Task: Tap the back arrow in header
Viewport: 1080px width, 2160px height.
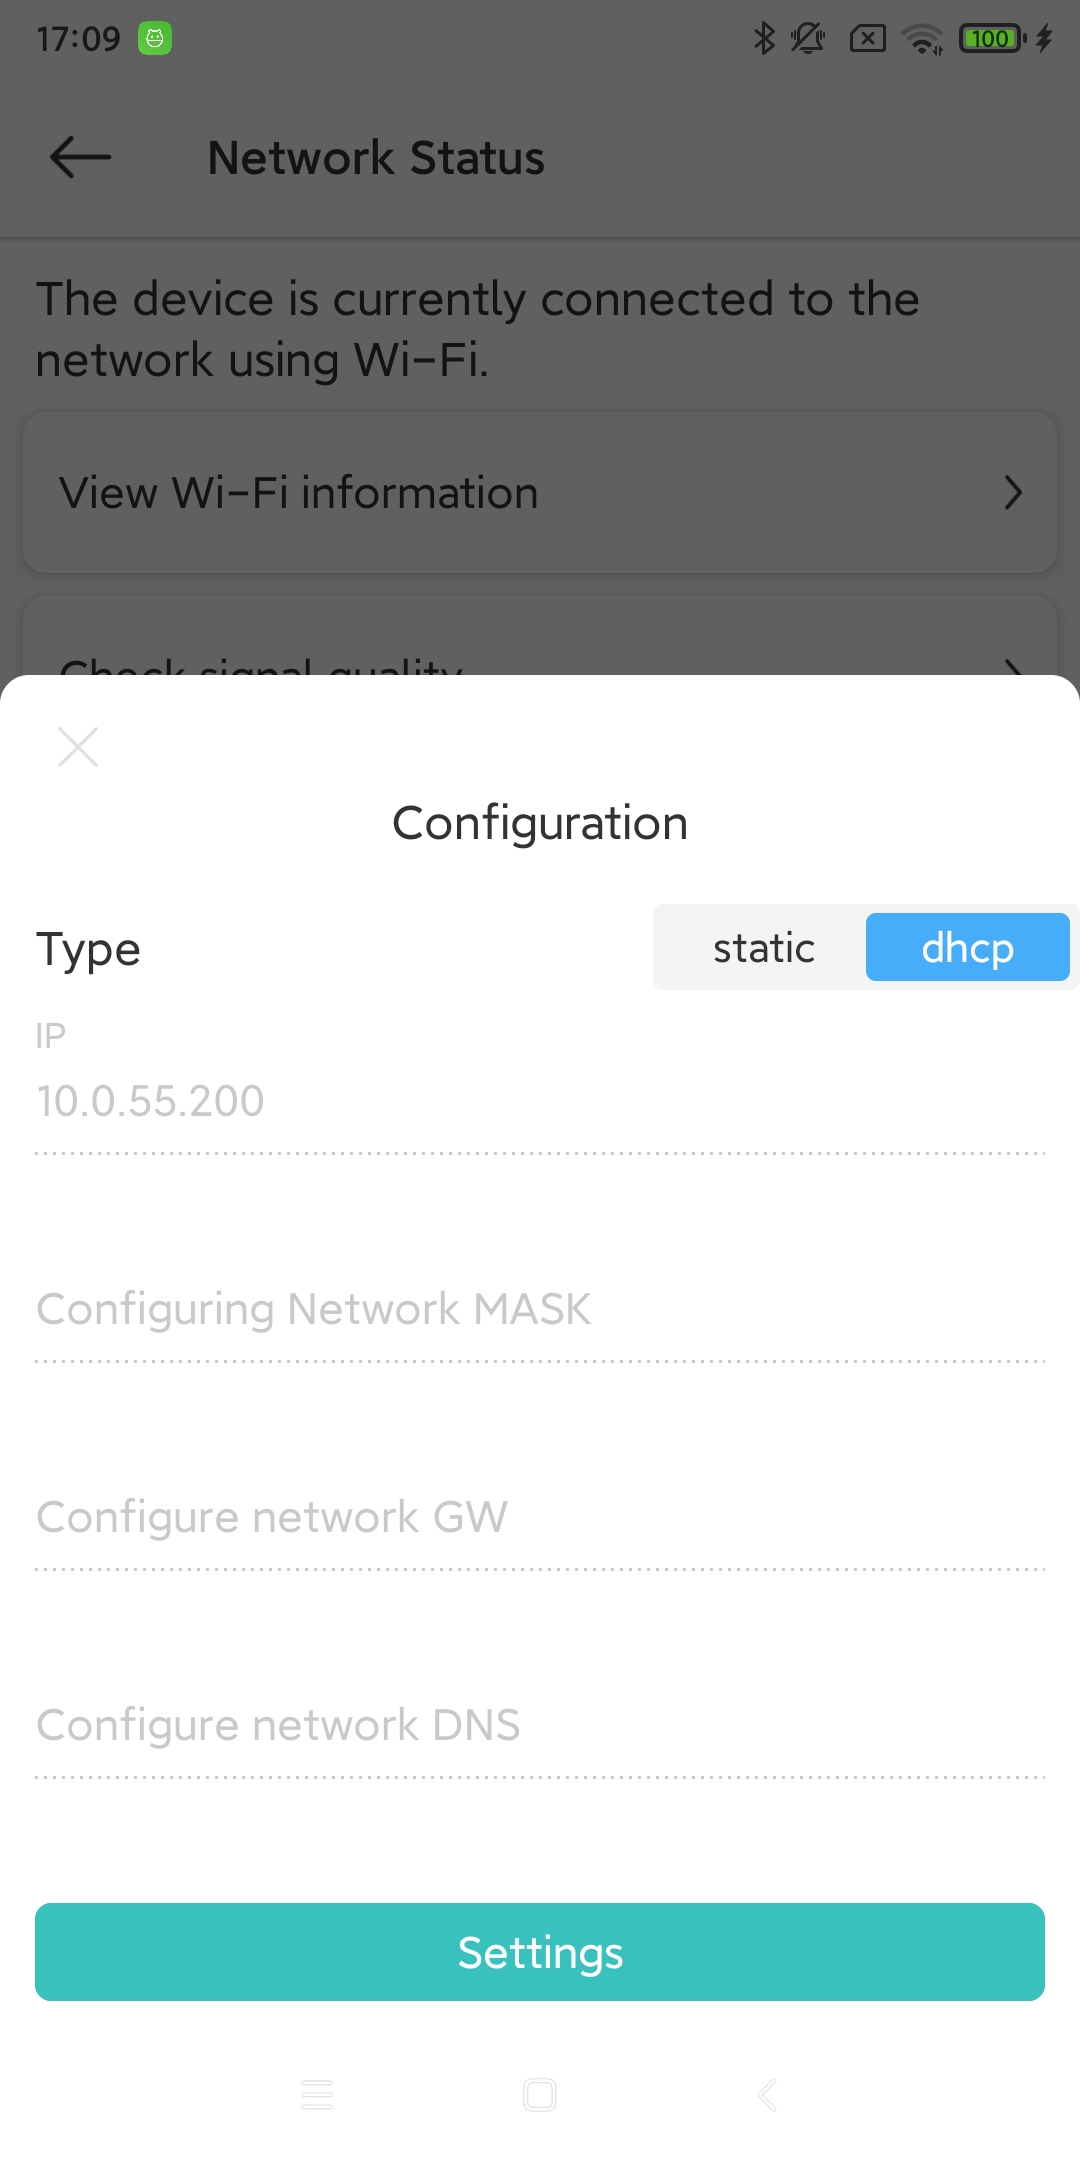Action: (80, 157)
